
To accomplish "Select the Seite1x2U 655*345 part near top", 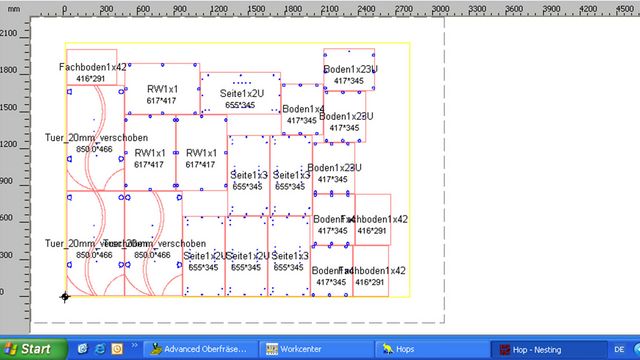I will (240, 93).
